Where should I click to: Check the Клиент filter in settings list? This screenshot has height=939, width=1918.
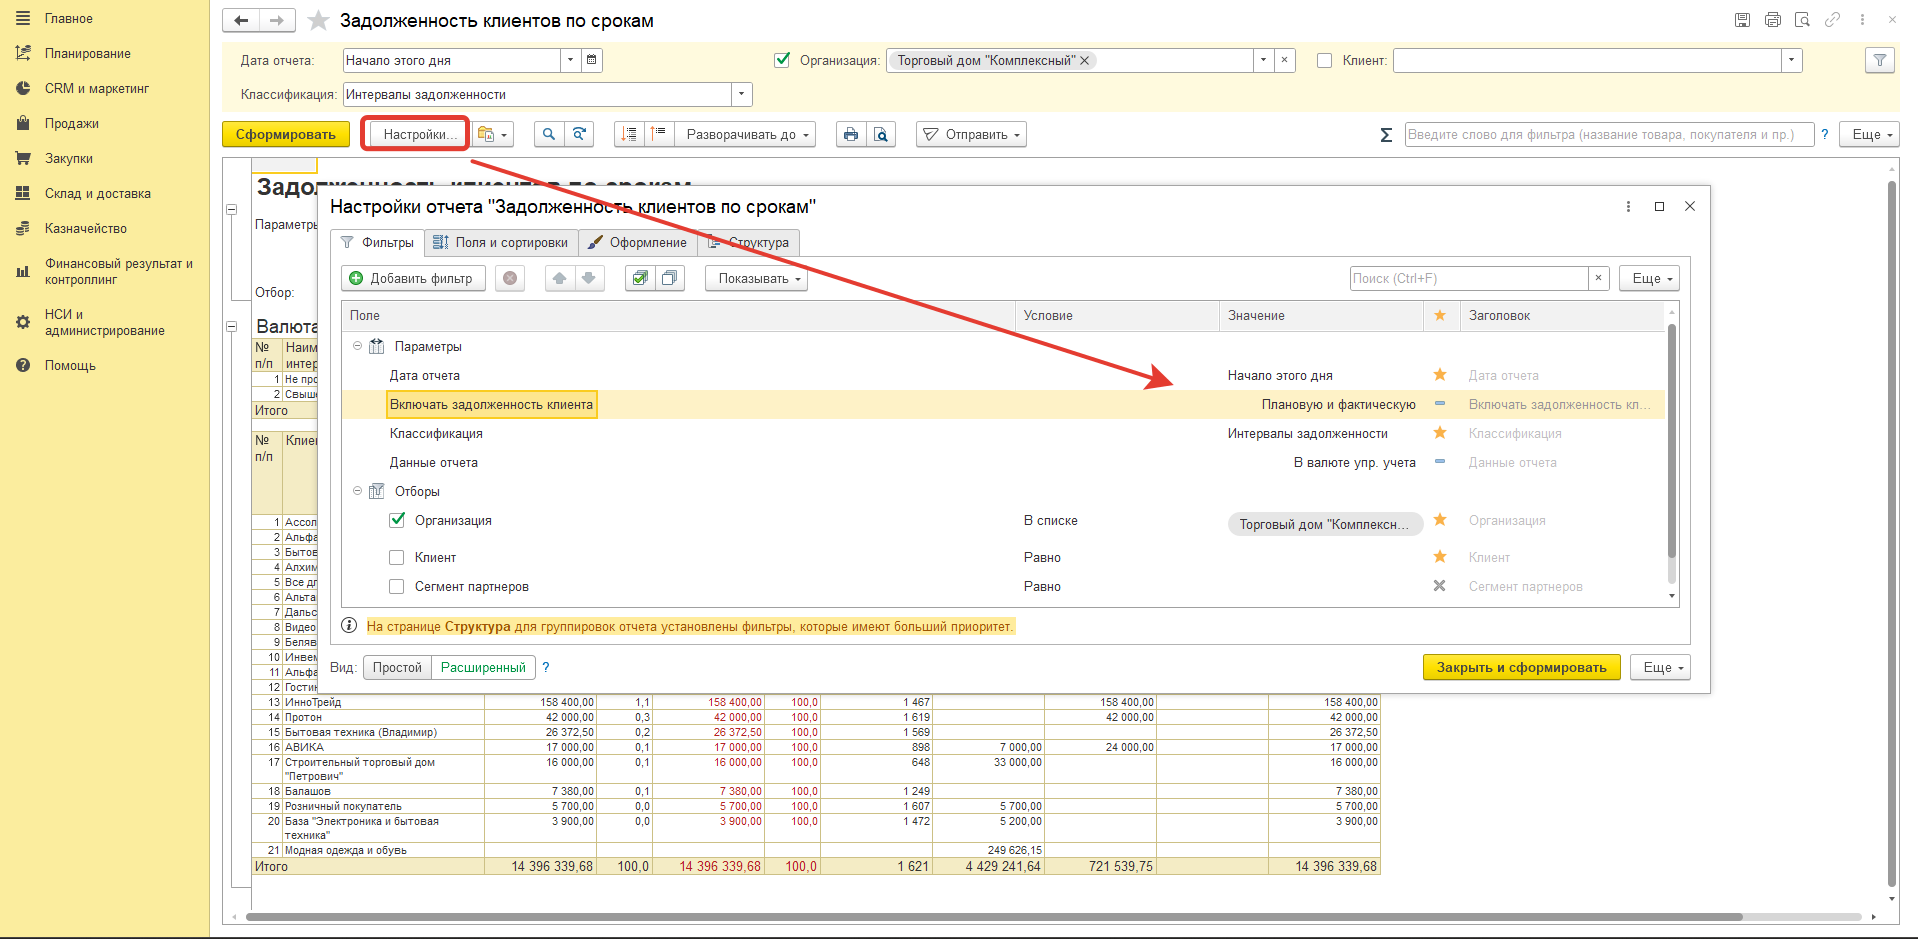397,557
